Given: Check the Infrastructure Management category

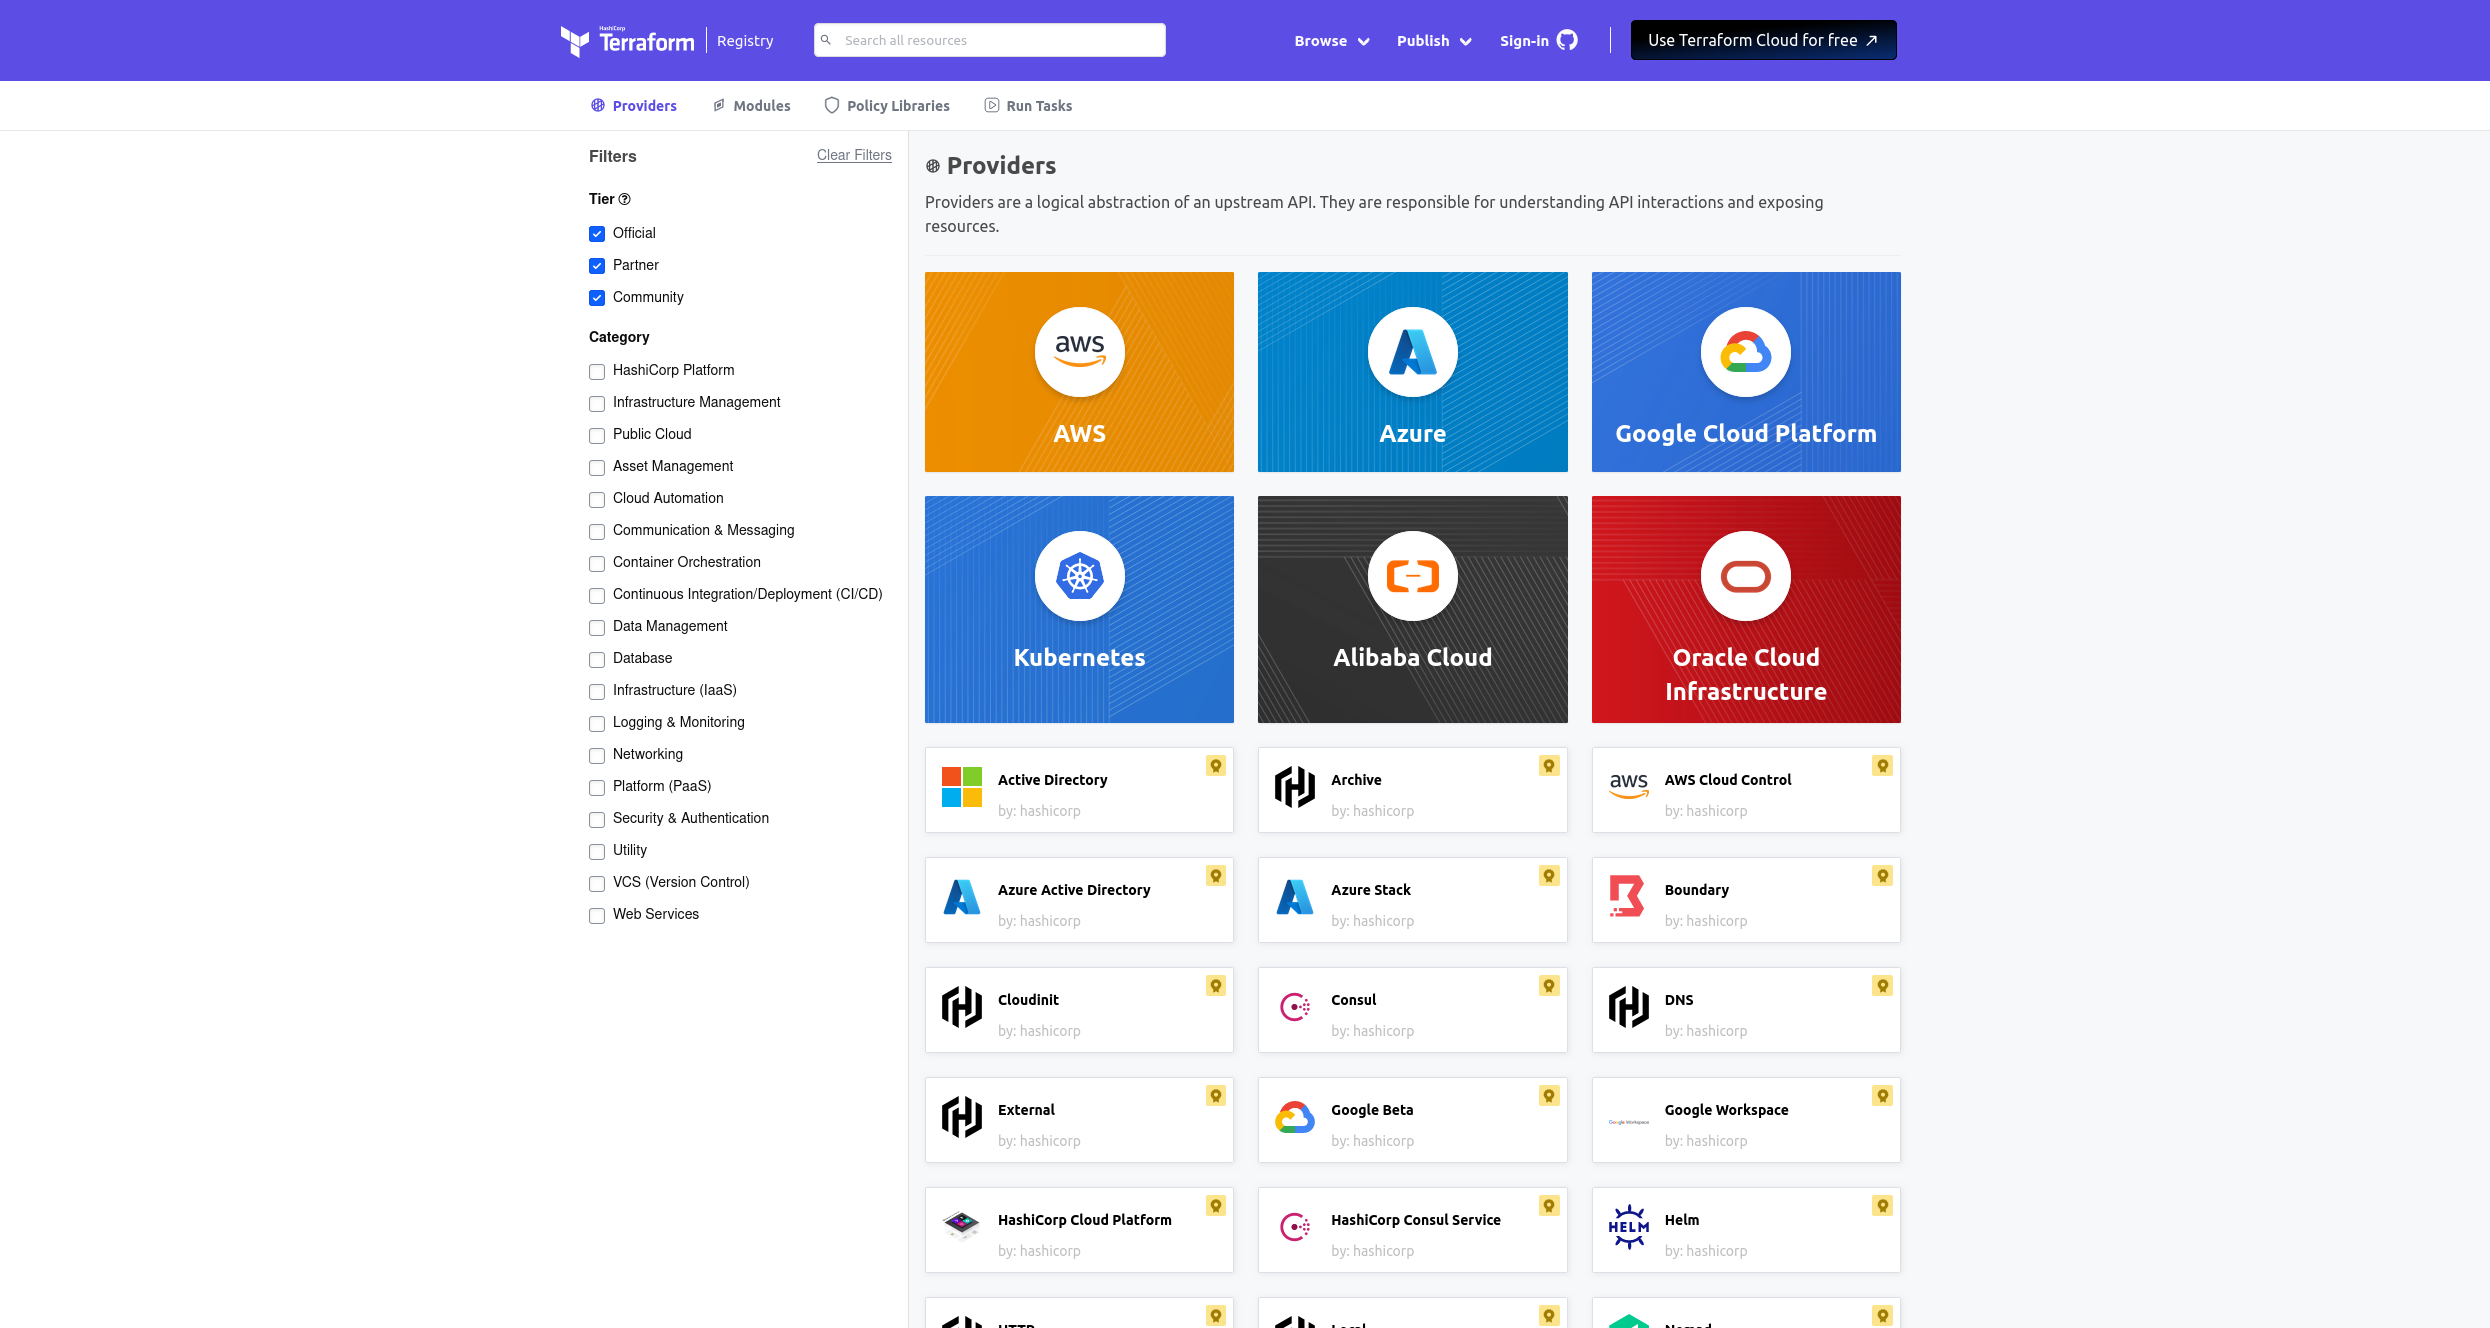Looking at the screenshot, I should [x=597, y=404].
